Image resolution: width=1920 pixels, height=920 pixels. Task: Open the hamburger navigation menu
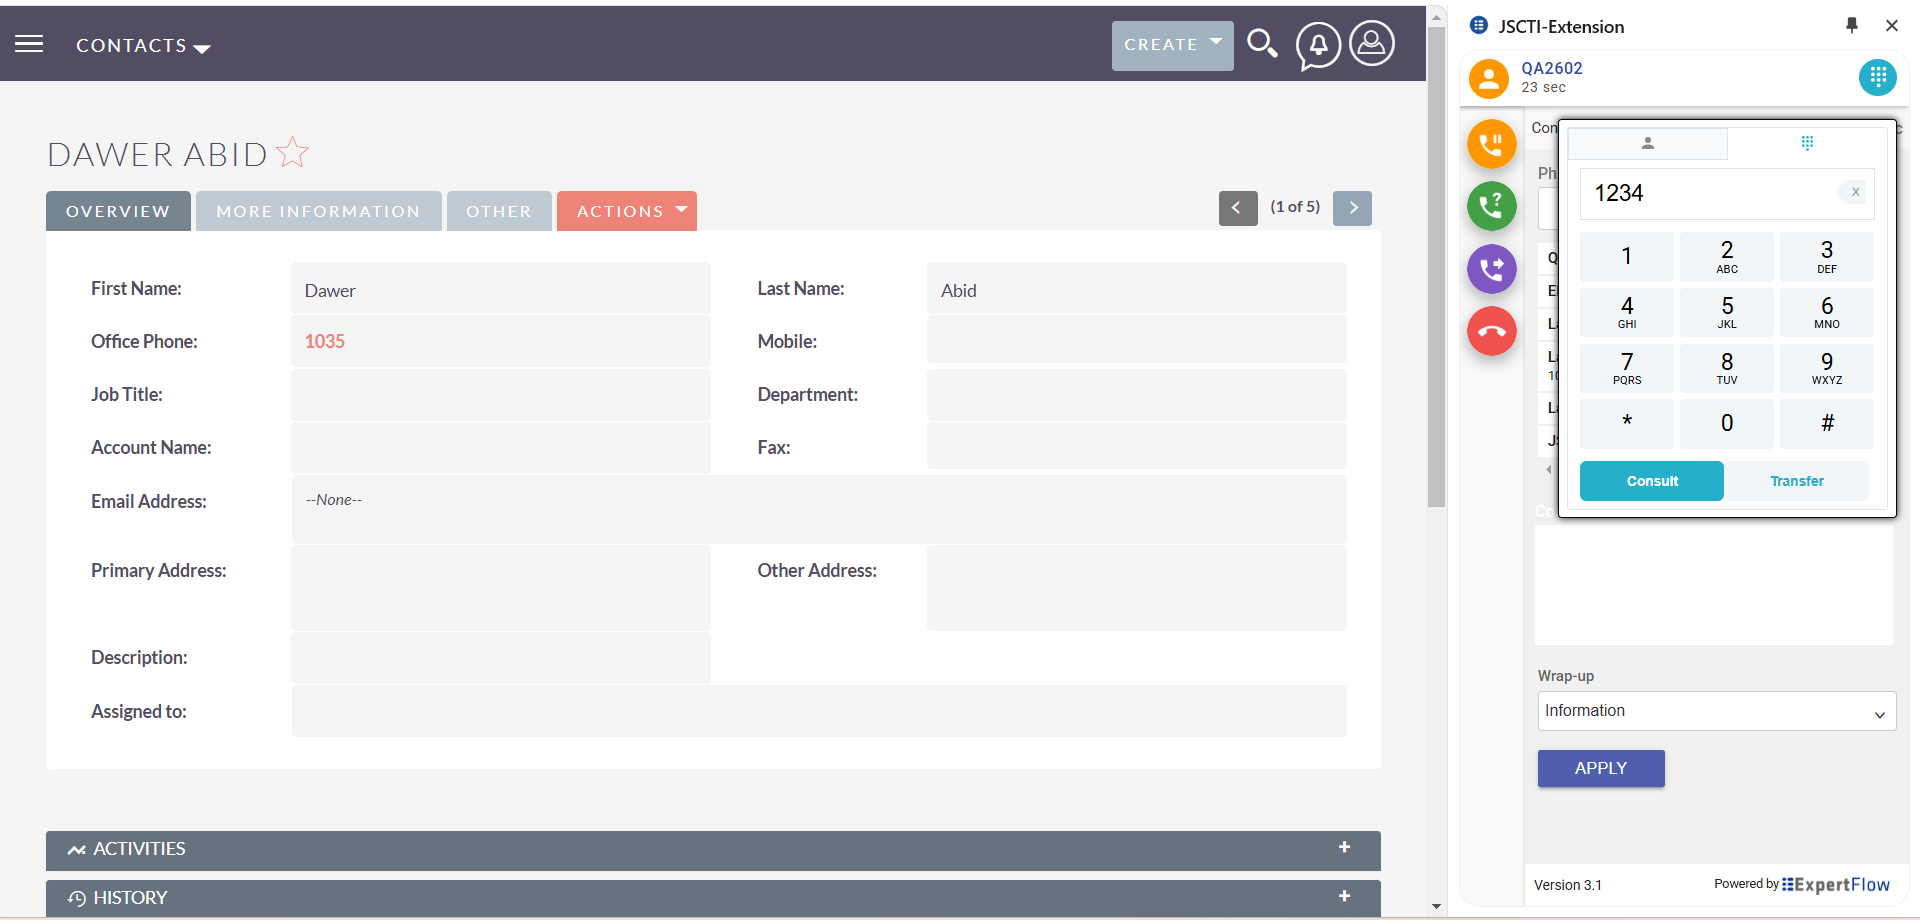click(29, 42)
